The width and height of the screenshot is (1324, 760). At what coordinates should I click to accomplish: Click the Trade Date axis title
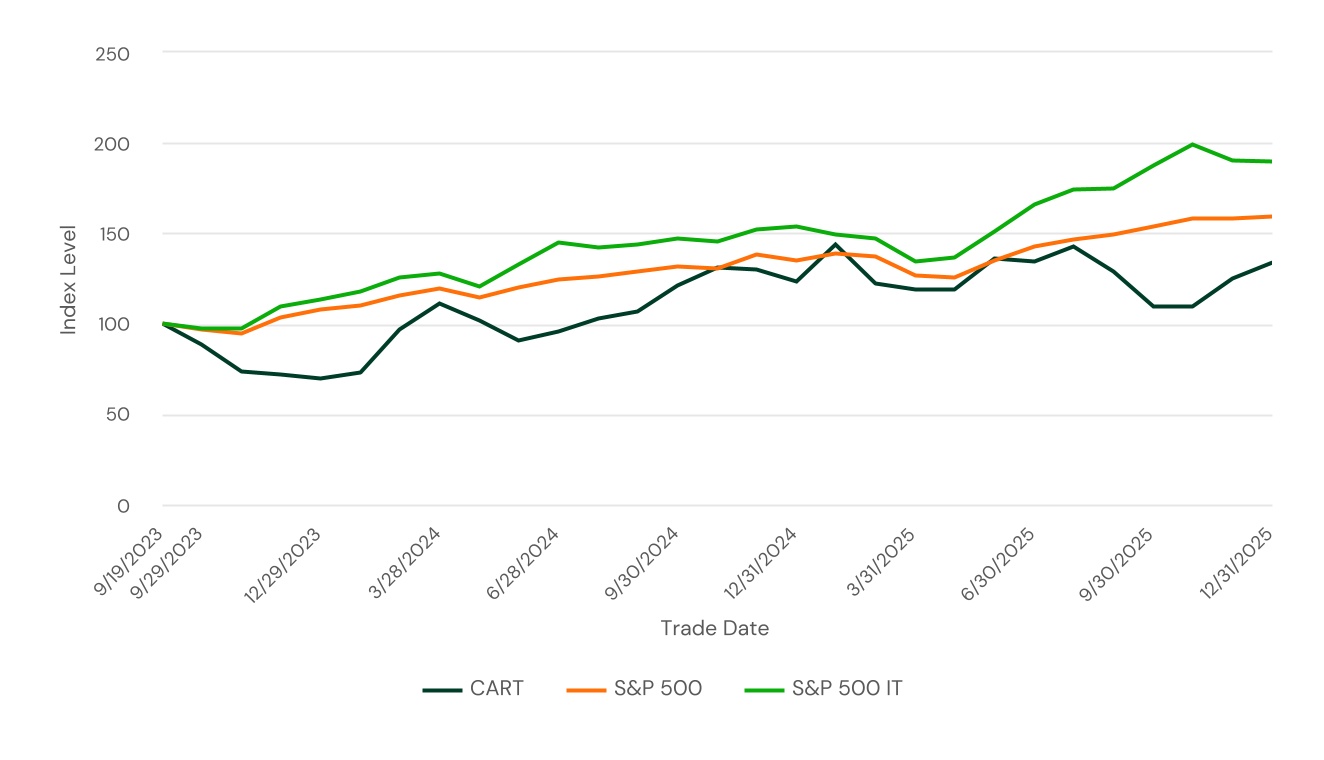point(714,628)
